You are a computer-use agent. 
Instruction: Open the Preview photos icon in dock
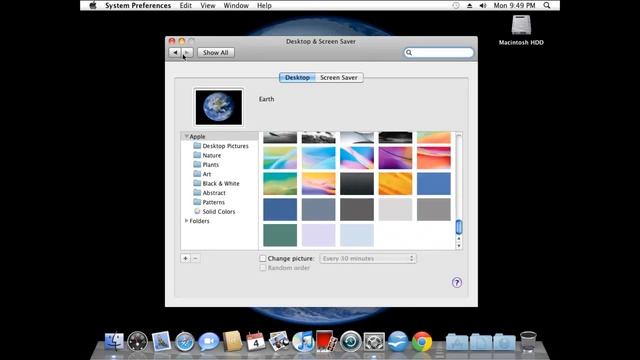click(x=279, y=341)
